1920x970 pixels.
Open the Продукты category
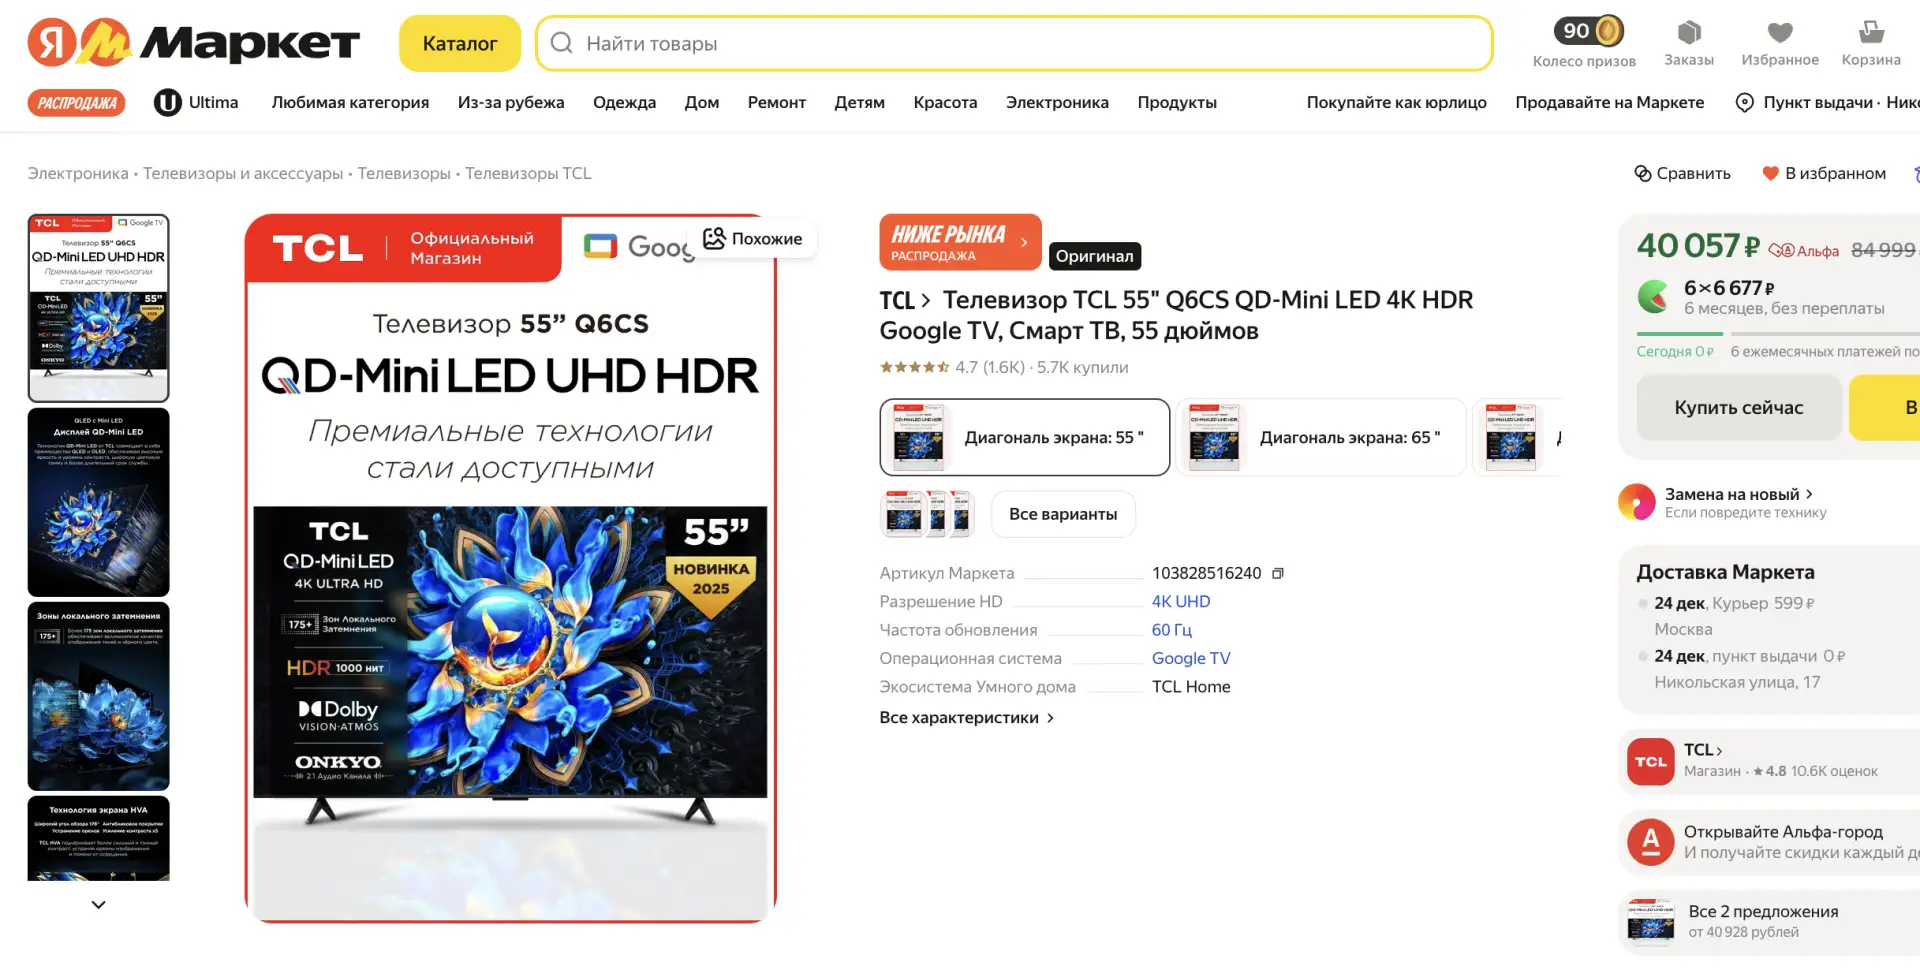click(x=1177, y=102)
